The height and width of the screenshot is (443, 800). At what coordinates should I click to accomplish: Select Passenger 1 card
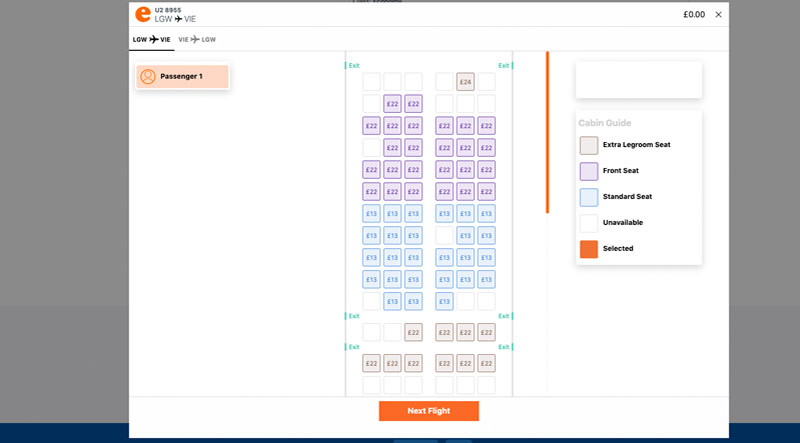(182, 77)
